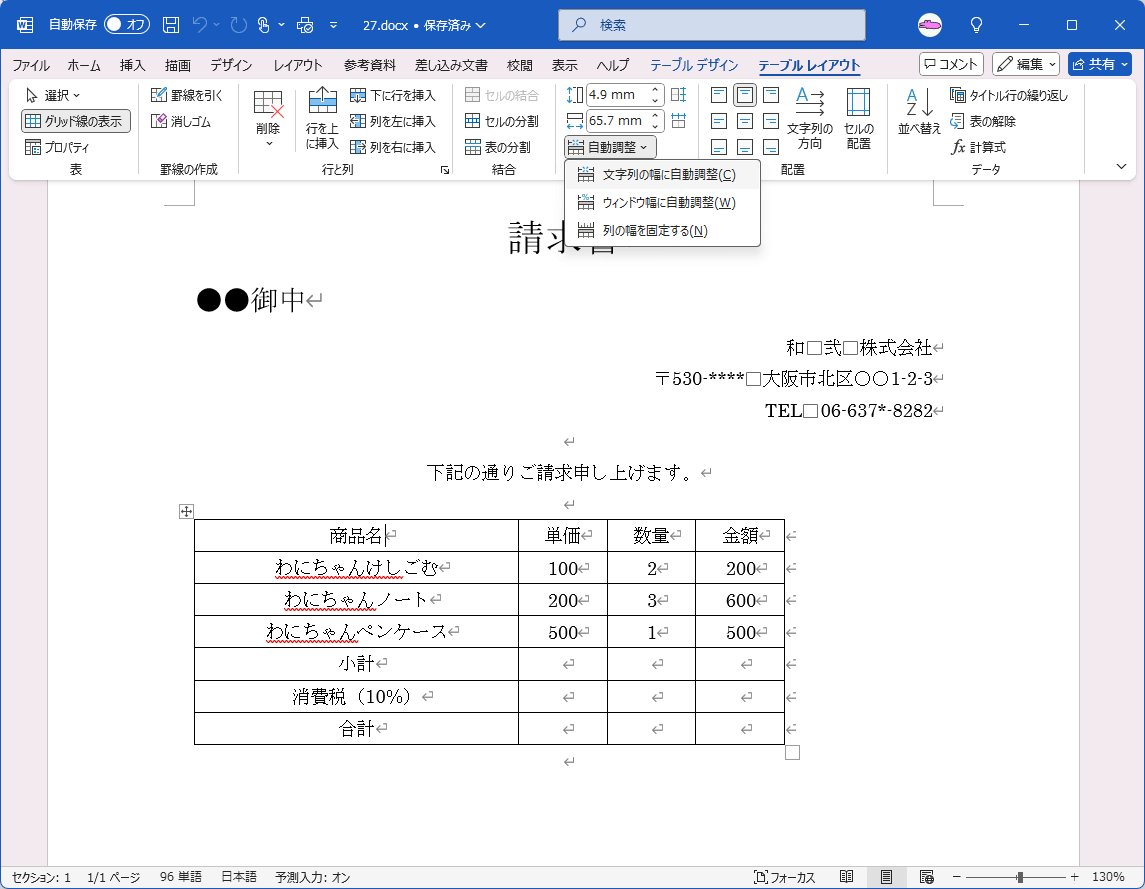The height and width of the screenshot is (889, 1145).
Task: Click zoom out minus button
Action: click(957, 877)
